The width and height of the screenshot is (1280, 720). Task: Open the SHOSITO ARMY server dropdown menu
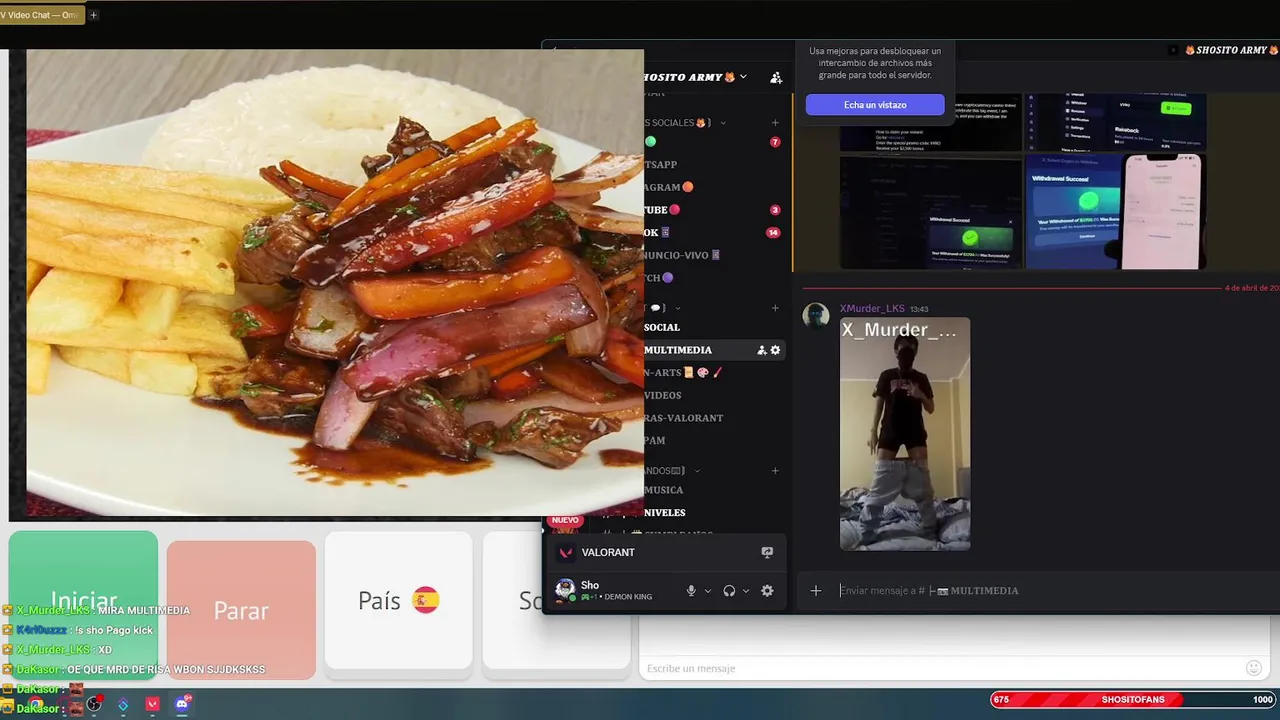(743, 77)
